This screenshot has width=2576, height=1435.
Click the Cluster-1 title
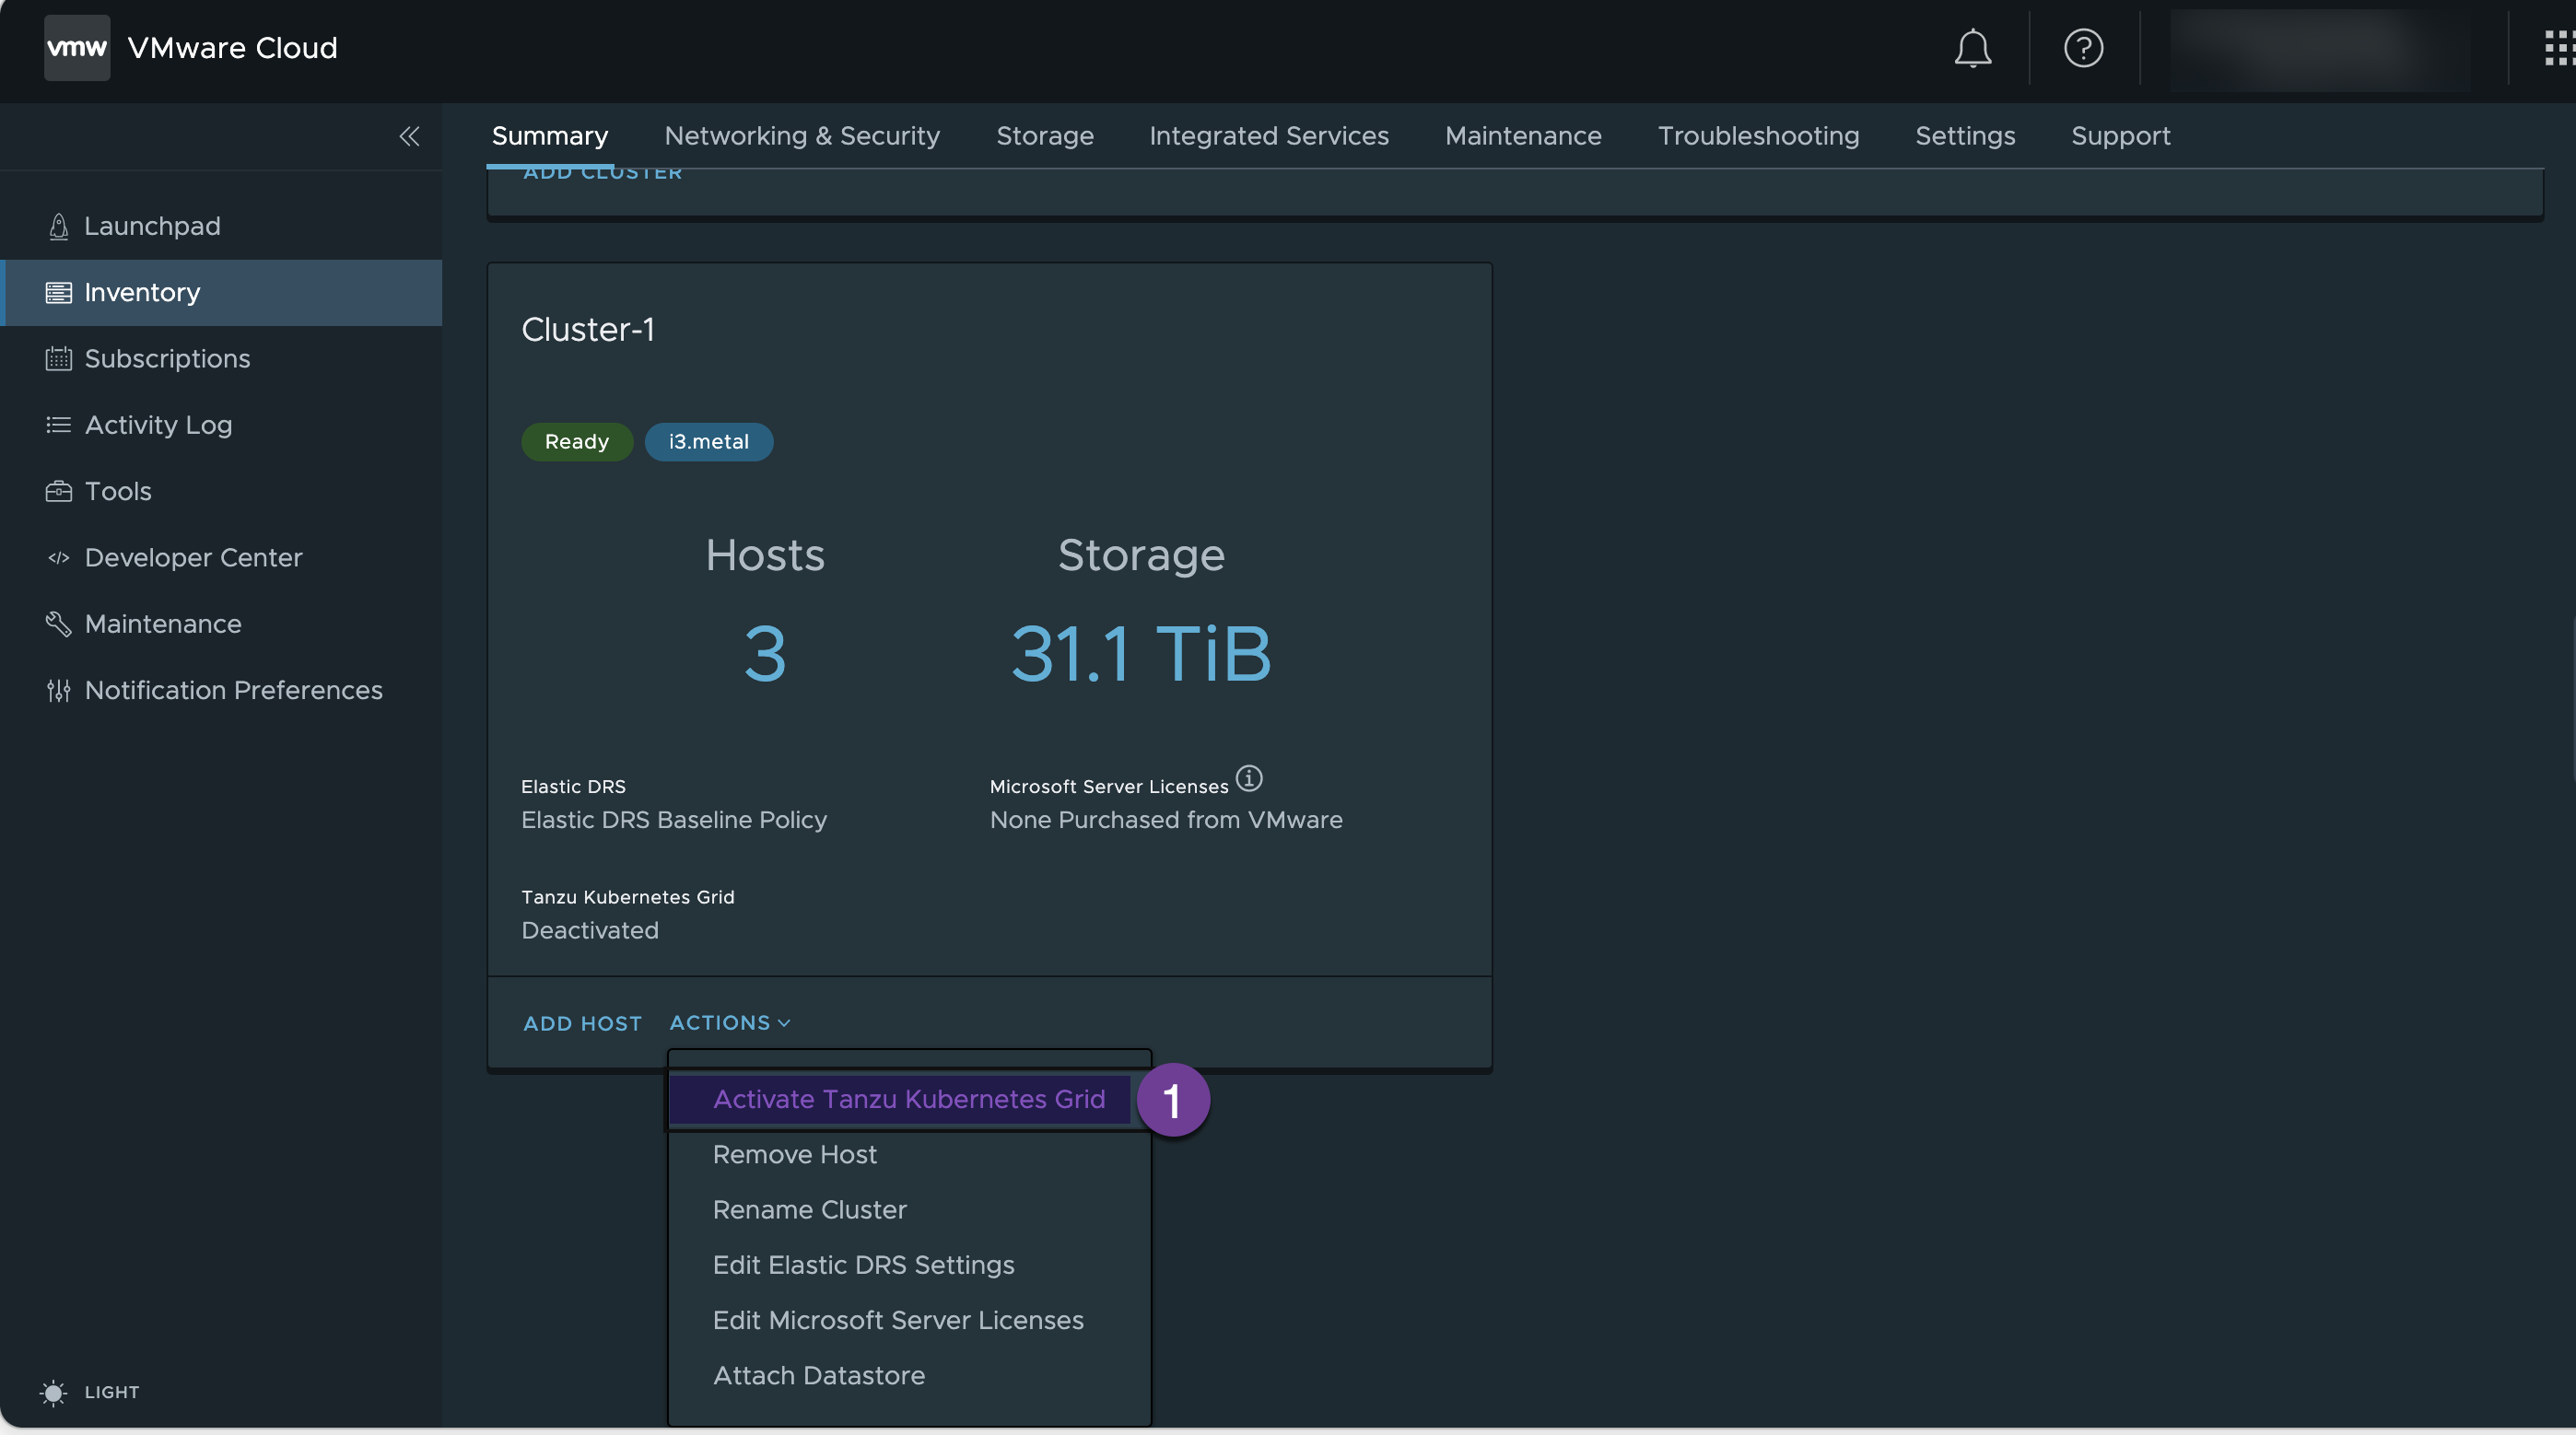pos(588,330)
